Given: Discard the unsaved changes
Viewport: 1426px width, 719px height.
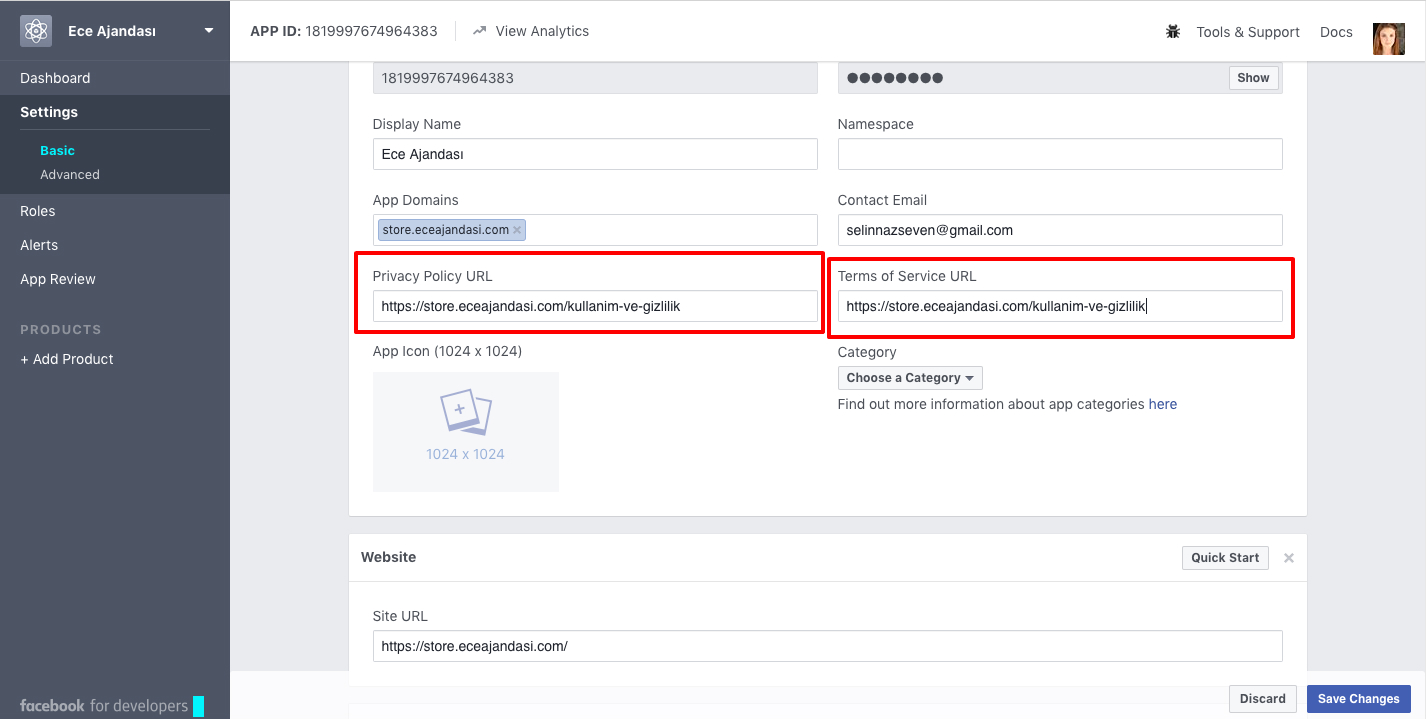Looking at the screenshot, I should (x=1262, y=699).
